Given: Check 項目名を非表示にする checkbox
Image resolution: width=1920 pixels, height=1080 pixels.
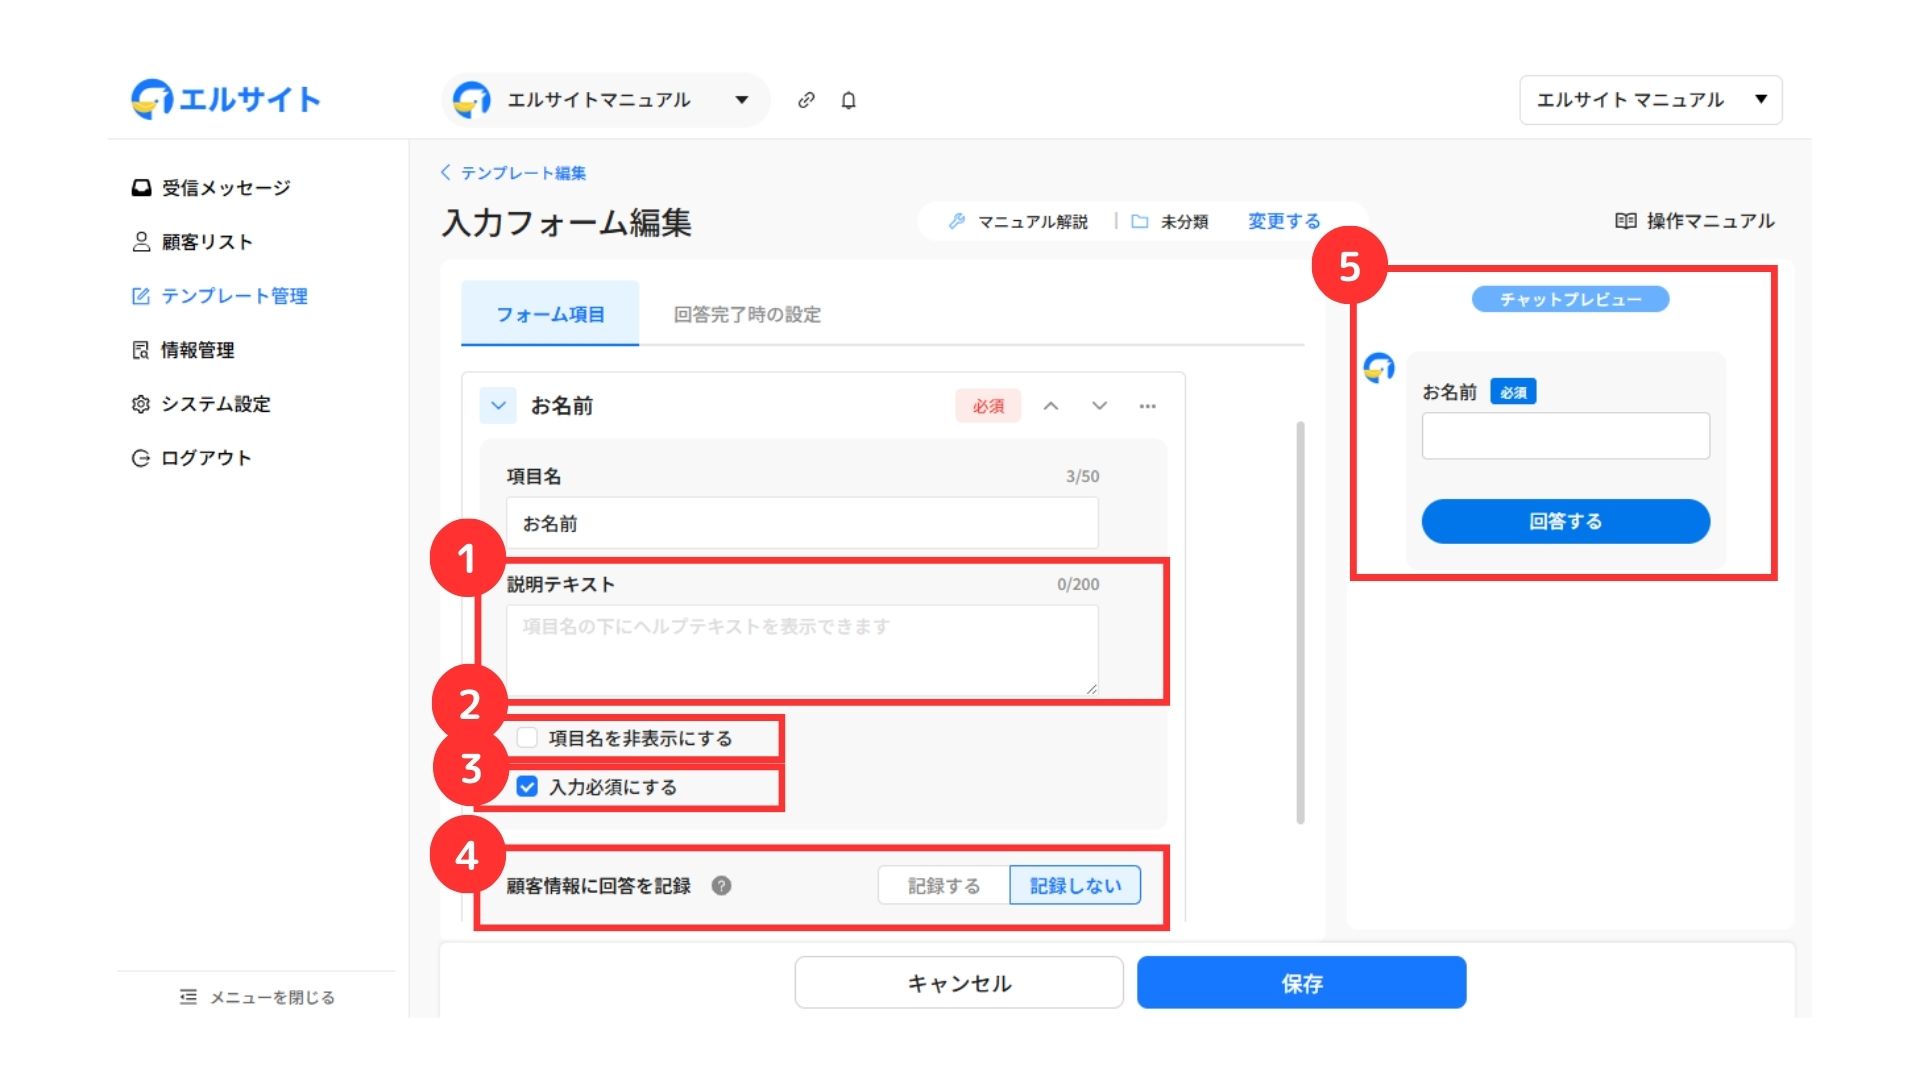Looking at the screenshot, I should coord(527,738).
